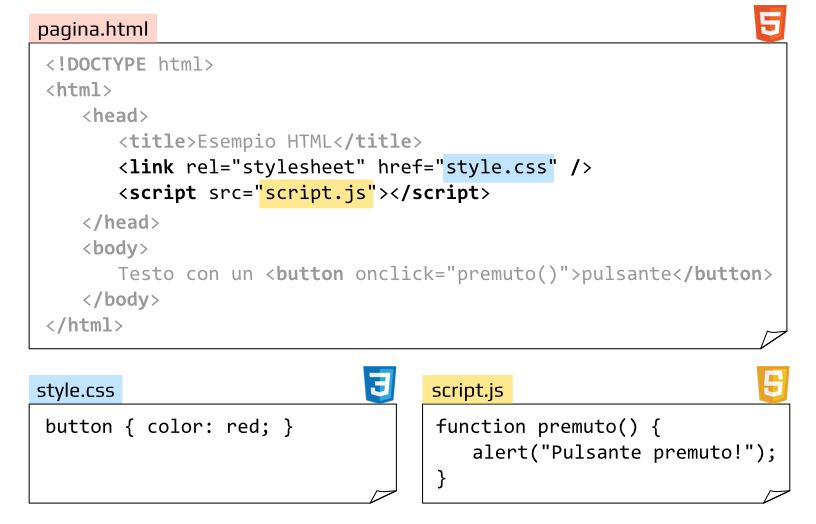Click the function premuto() declaration line
This screenshot has height=524, width=816.
(548, 427)
